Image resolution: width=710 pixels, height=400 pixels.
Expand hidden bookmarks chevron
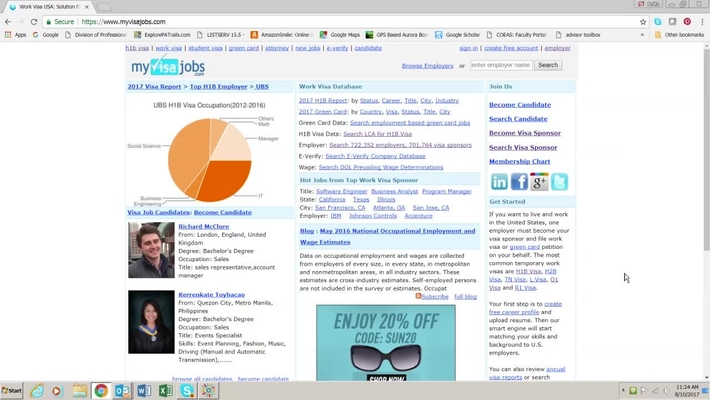[642, 34]
